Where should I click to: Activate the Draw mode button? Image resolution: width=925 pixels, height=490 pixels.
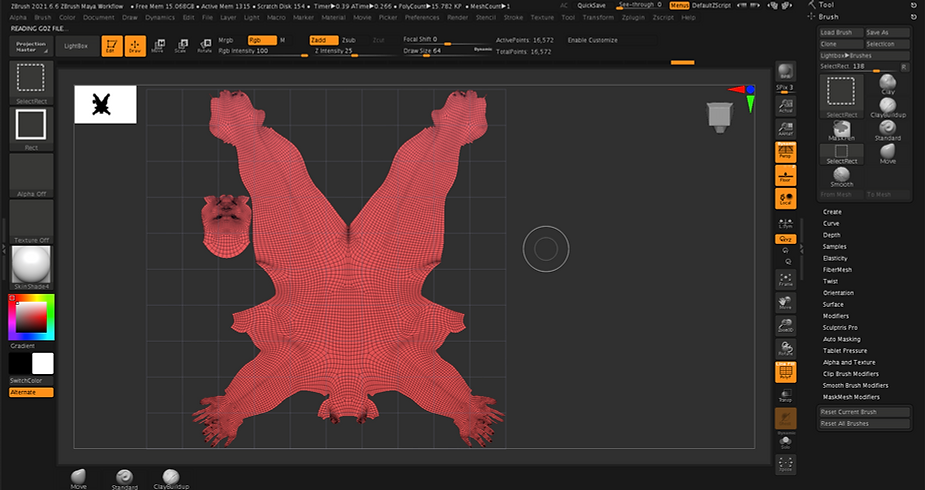135,46
